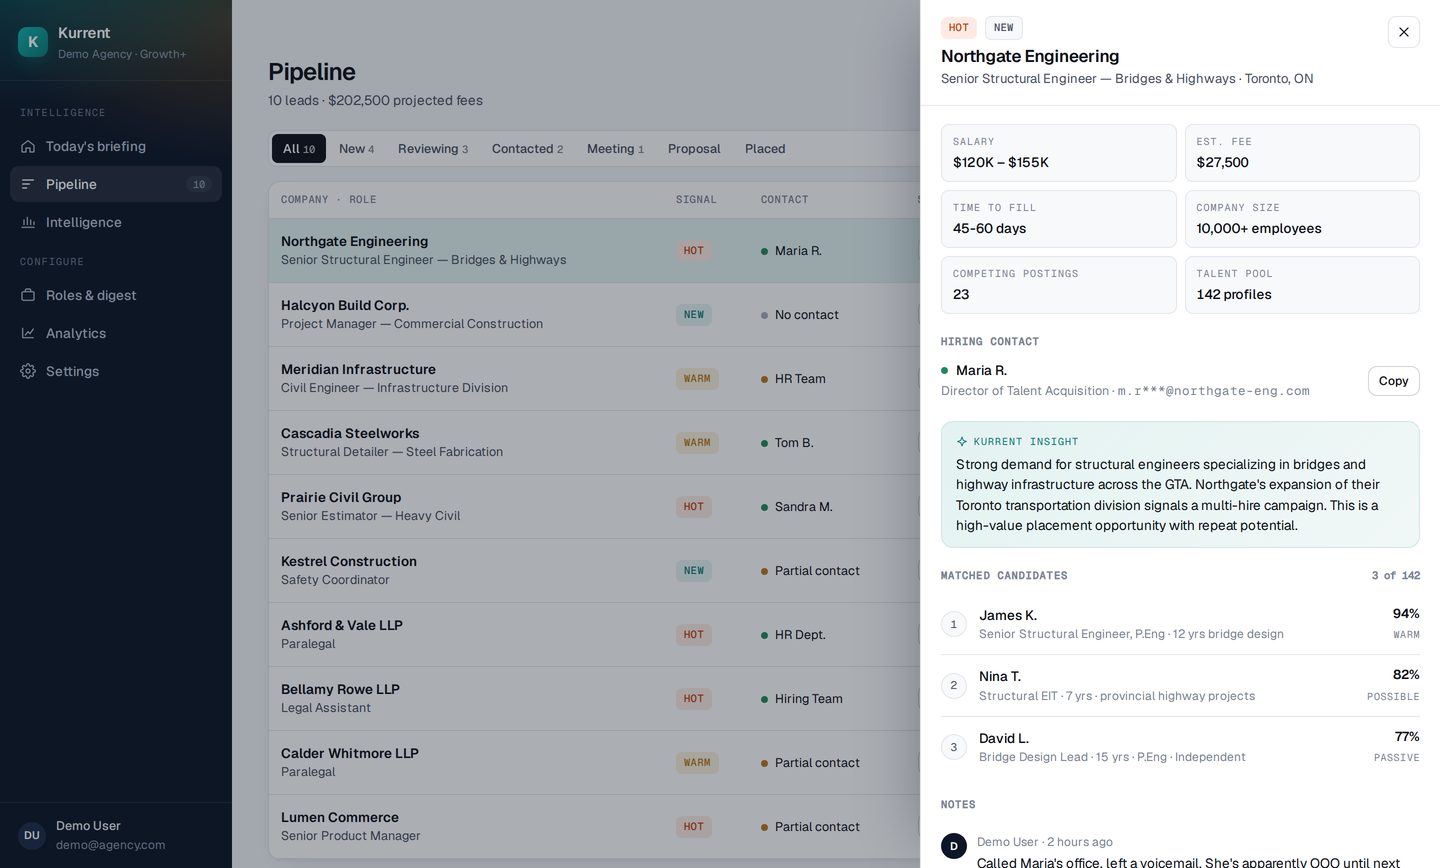Screen dimensions: 1440x868
Task: Click the Pipeline list icon in sidebar
Action: click(x=28, y=184)
